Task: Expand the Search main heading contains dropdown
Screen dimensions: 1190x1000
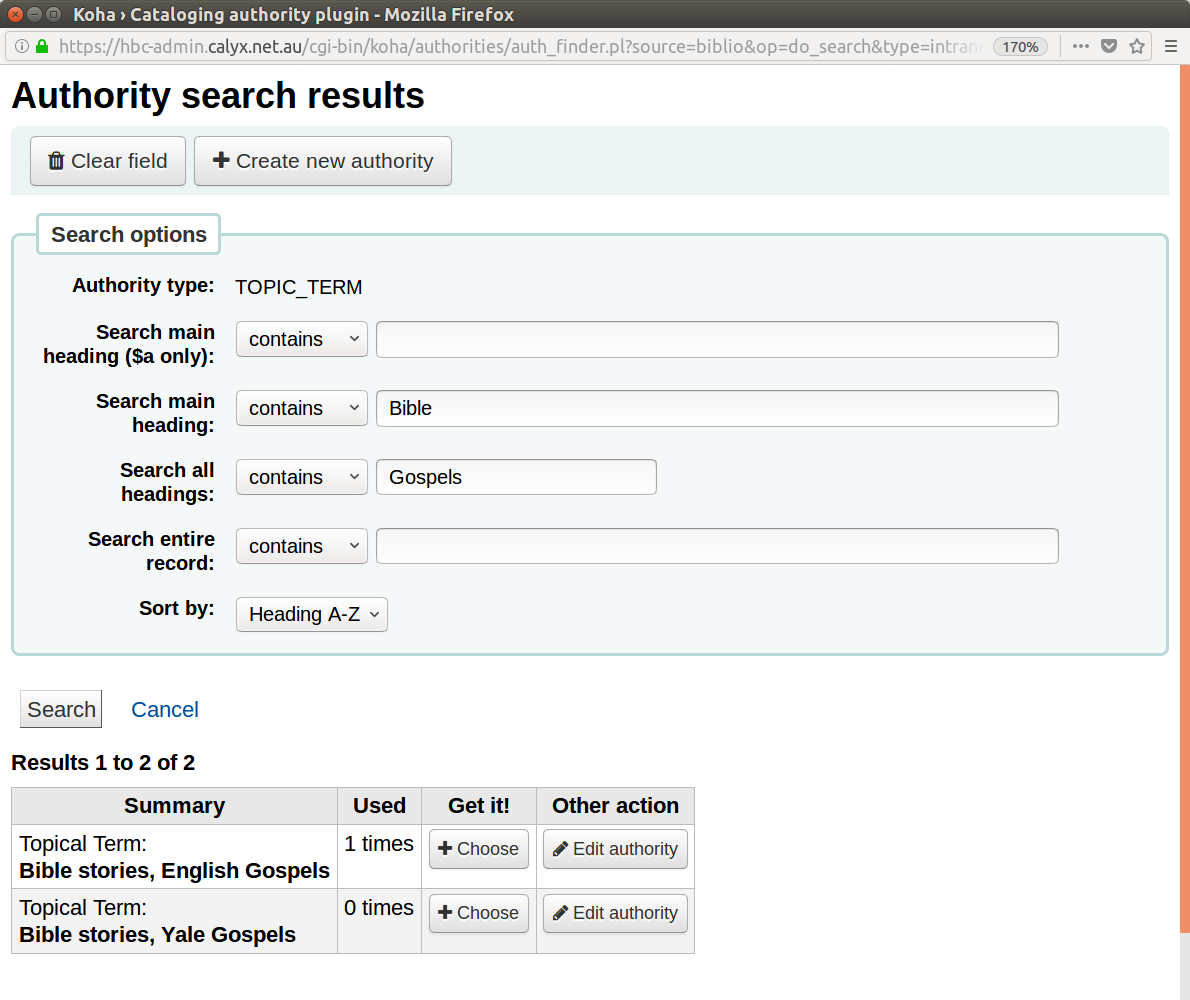Action: click(x=302, y=408)
